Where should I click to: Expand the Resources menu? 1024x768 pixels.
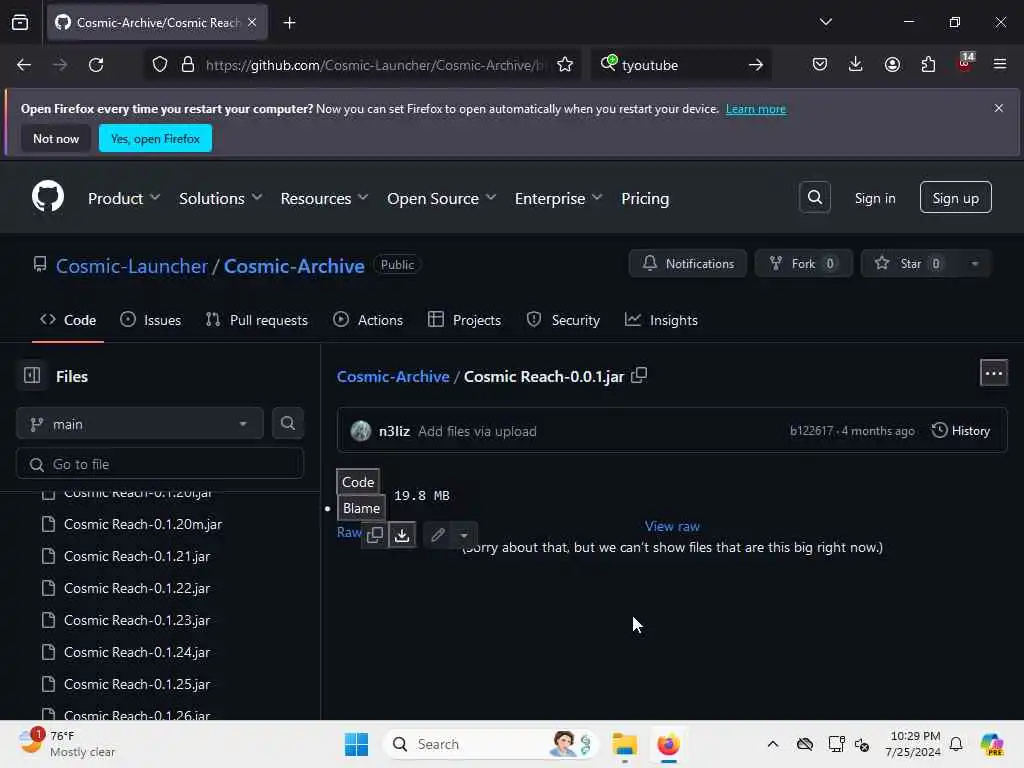pyautogui.click(x=324, y=198)
